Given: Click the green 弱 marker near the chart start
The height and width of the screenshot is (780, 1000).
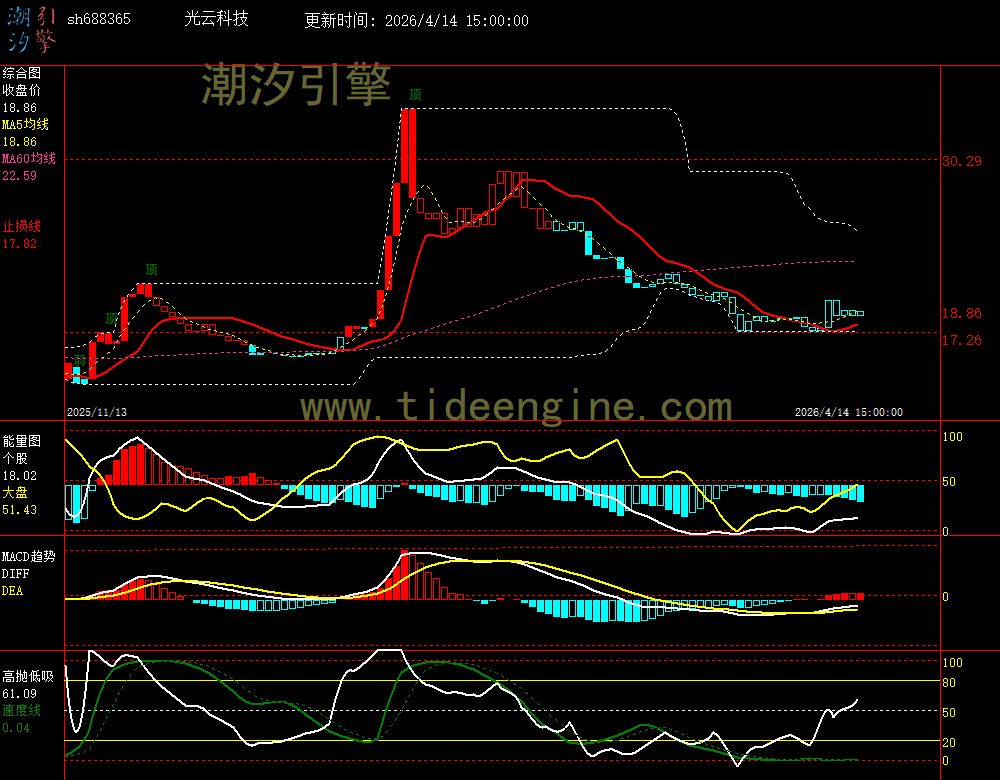Looking at the screenshot, I should 79,359.
